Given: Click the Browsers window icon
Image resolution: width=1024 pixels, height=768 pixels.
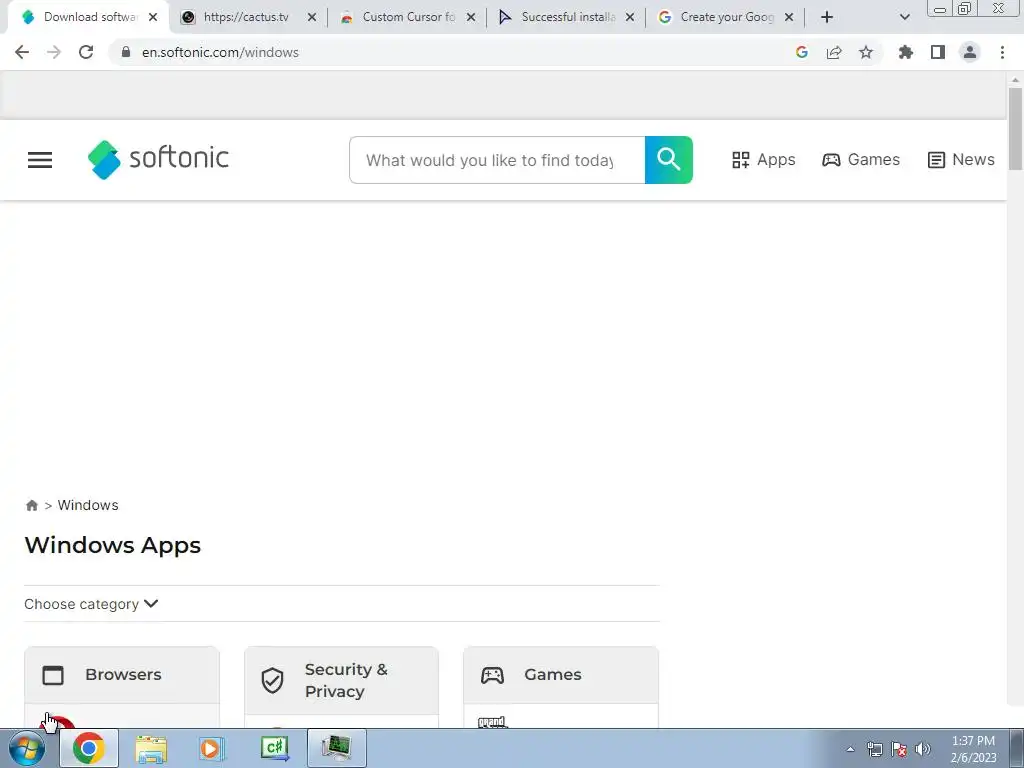Looking at the screenshot, I should [x=53, y=675].
